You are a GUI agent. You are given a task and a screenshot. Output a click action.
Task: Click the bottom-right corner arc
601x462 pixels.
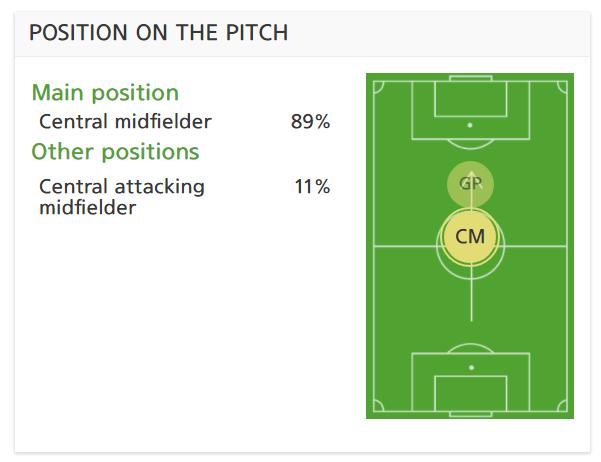pos(562,406)
